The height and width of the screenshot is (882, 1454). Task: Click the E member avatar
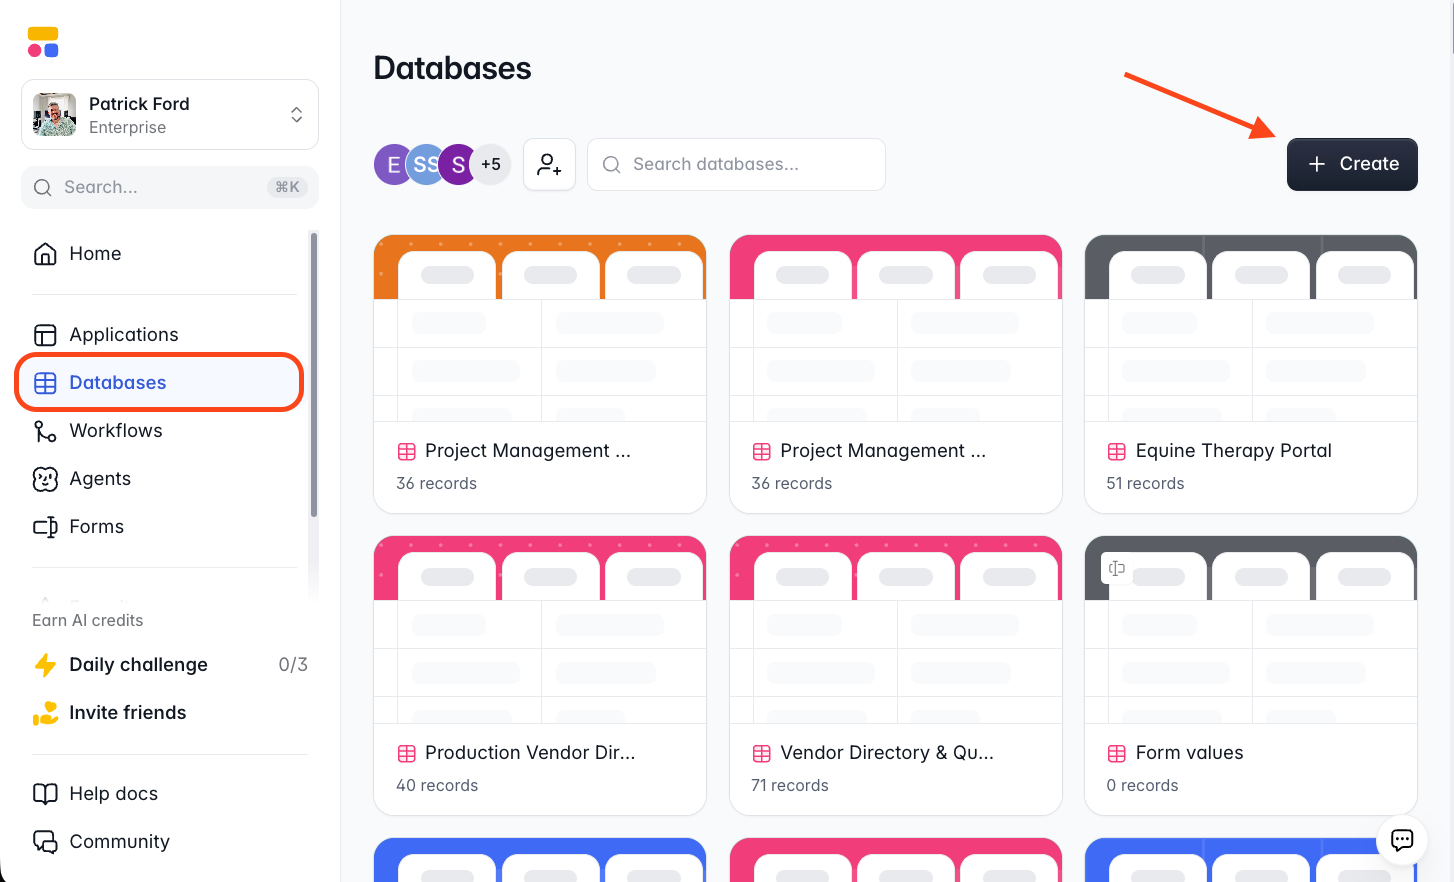click(394, 165)
